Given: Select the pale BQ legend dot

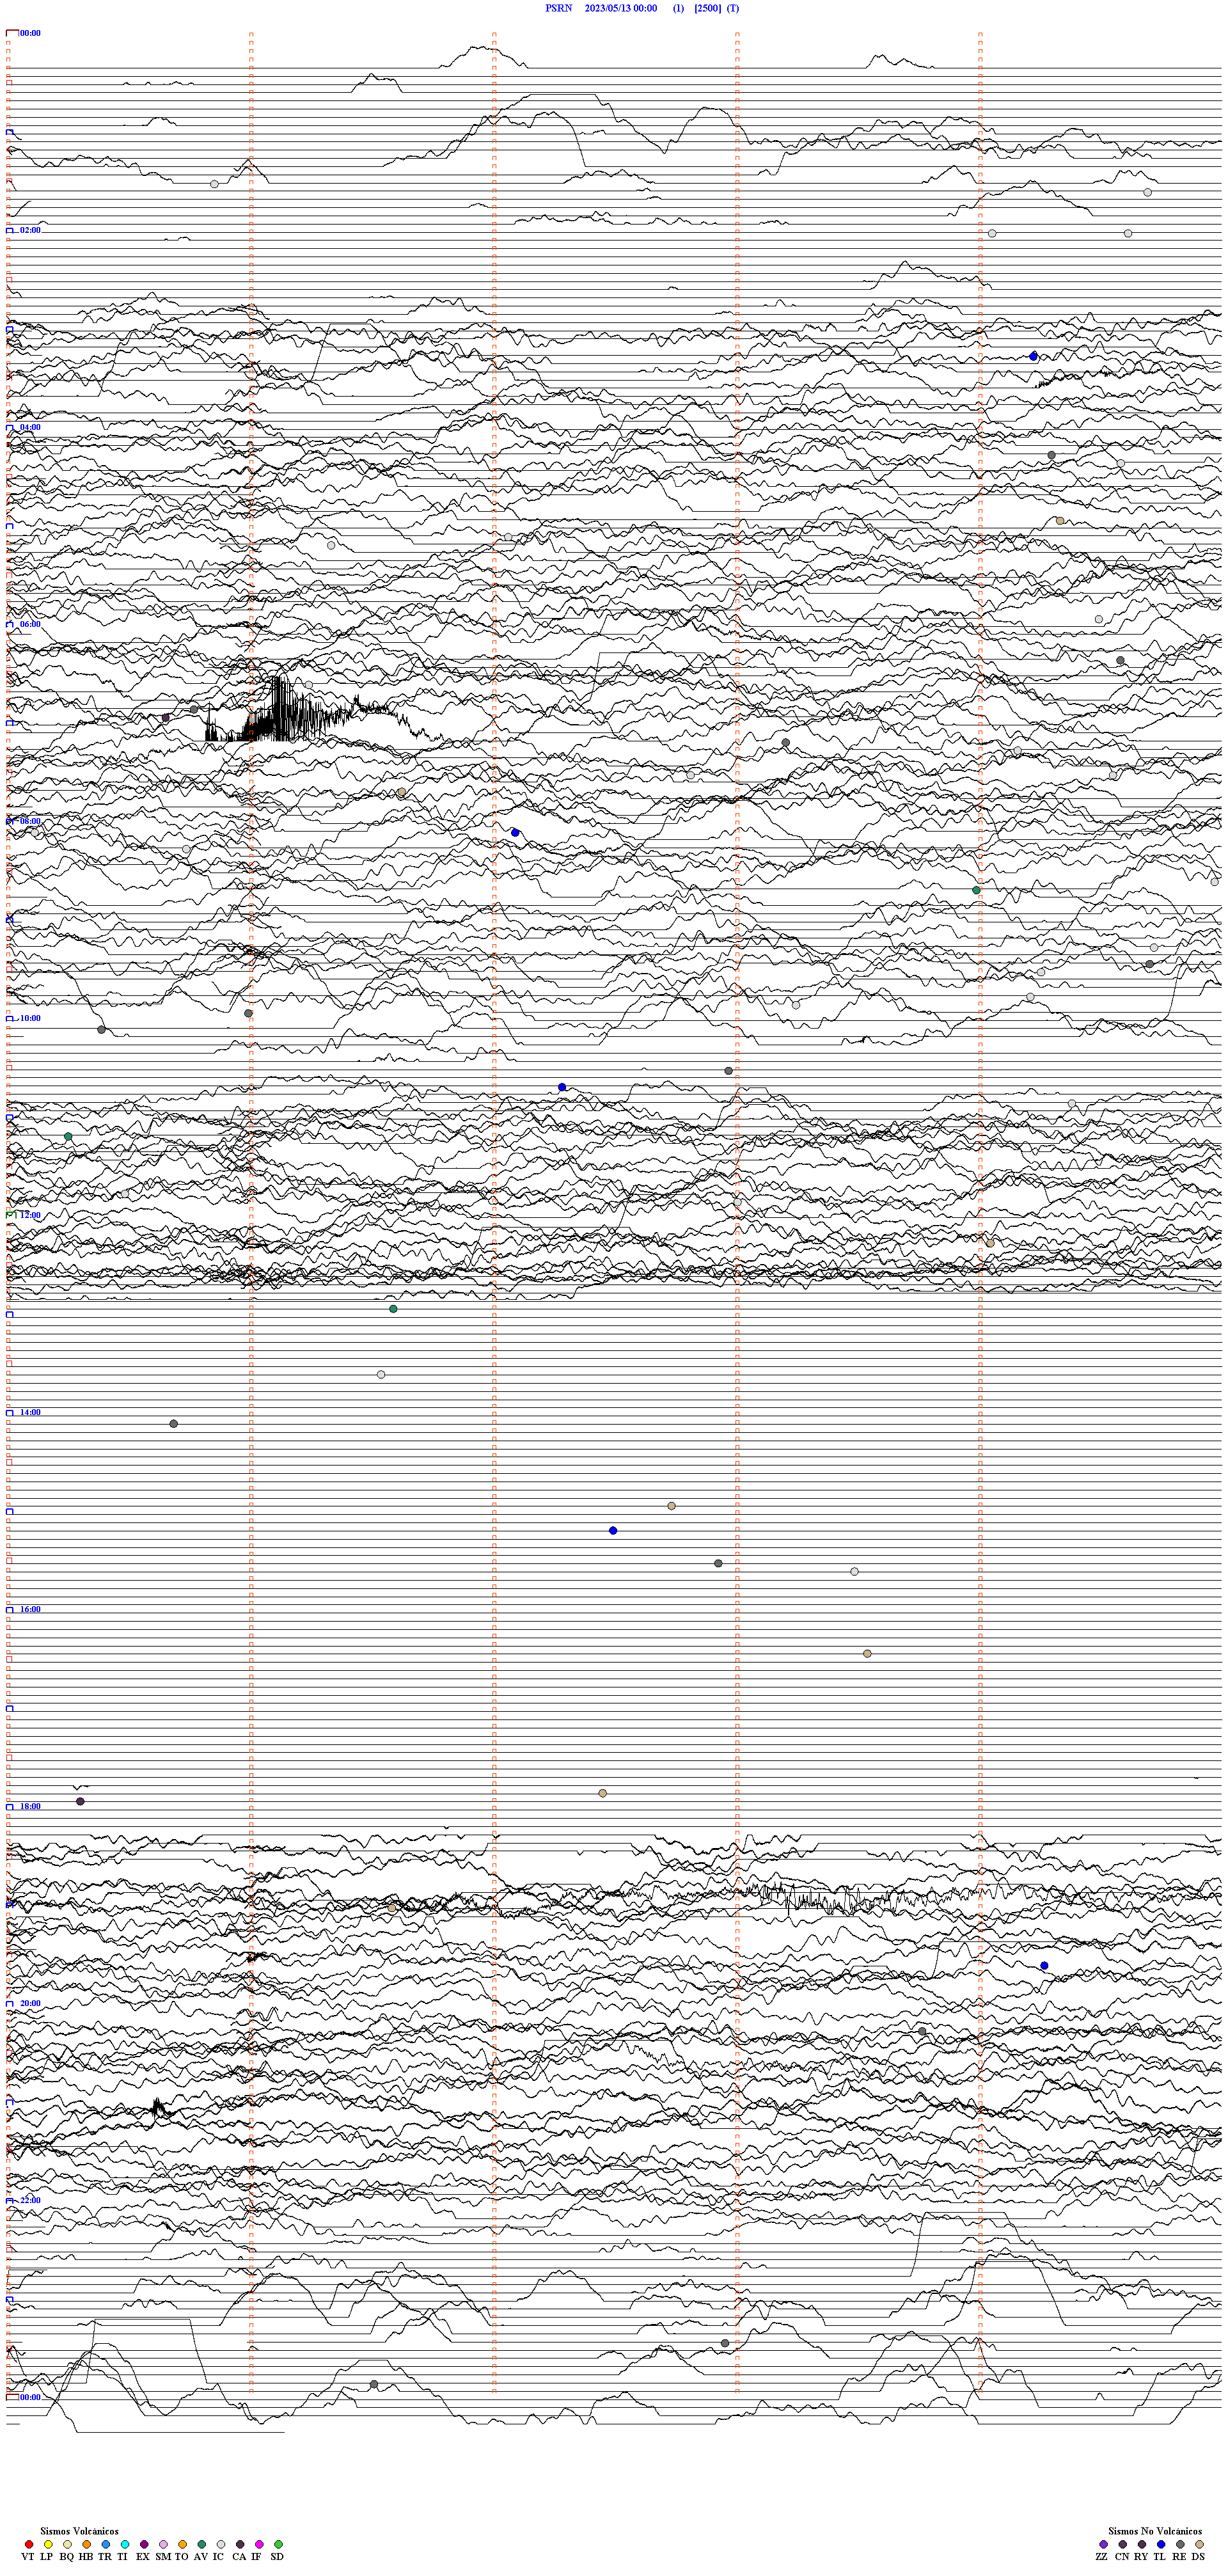Looking at the screenshot, I should coord(67,2544).
